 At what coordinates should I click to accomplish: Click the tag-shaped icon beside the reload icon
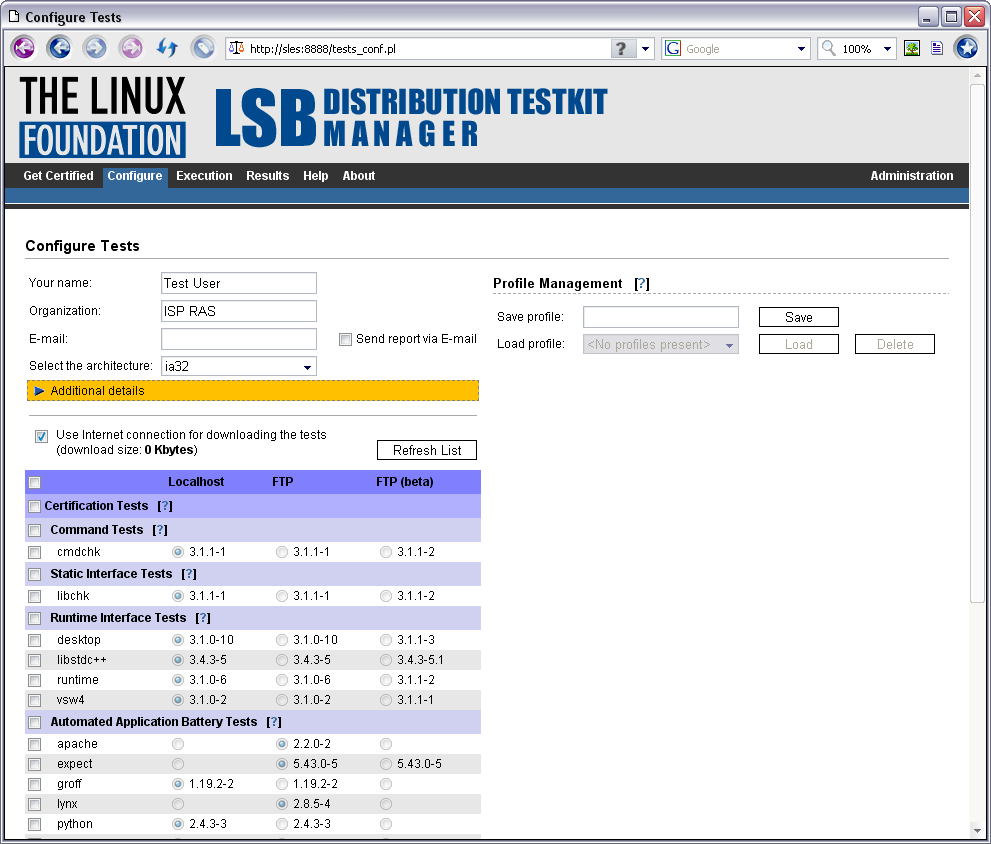203,48
